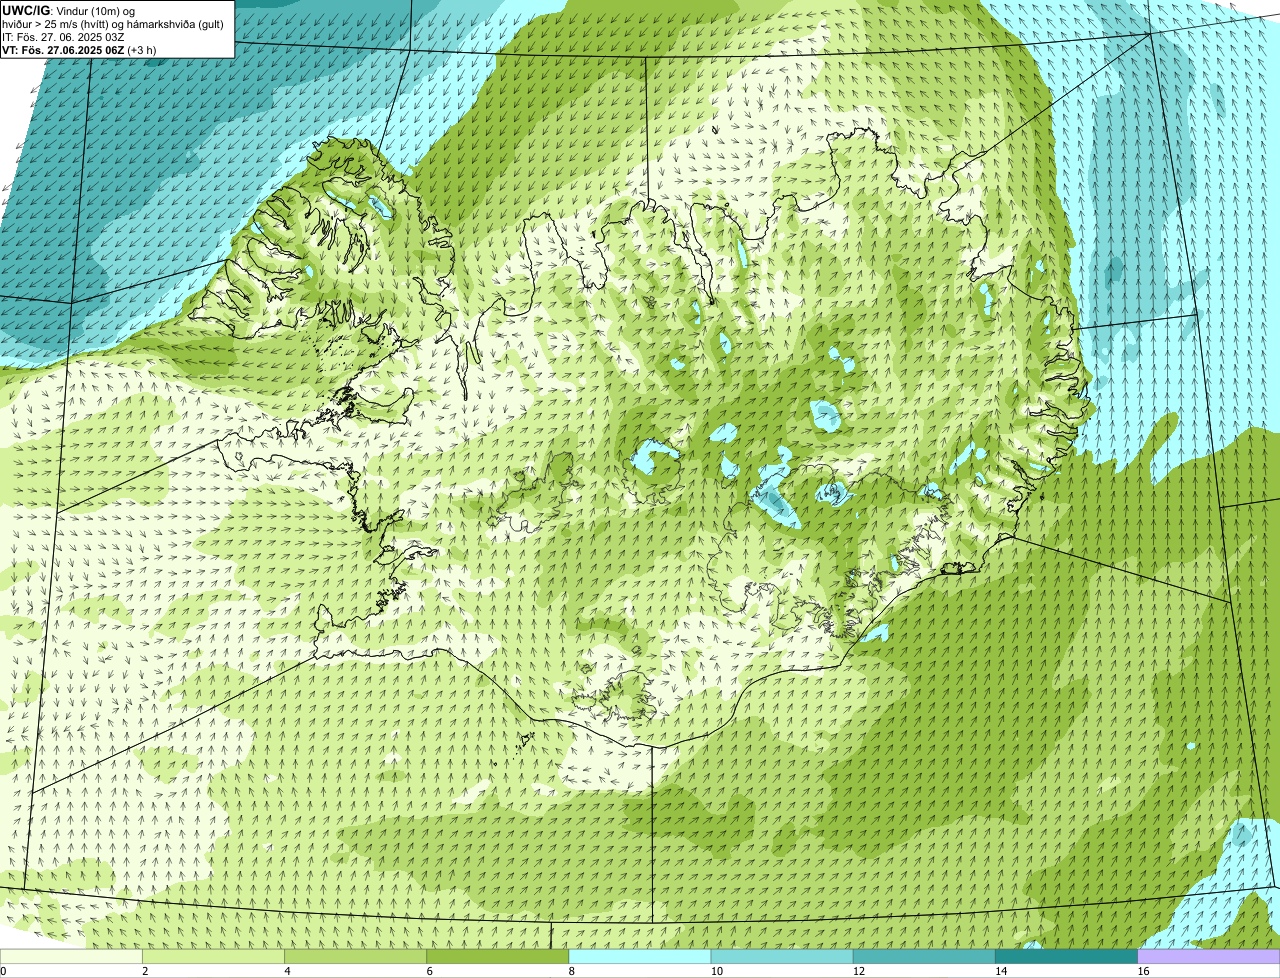The height and width of the screenshot is (978, 1280).
Task: Click the line "hviður > 25 m/s (hvítt) og hámarkshviða (gult)"
Action: 113,24
